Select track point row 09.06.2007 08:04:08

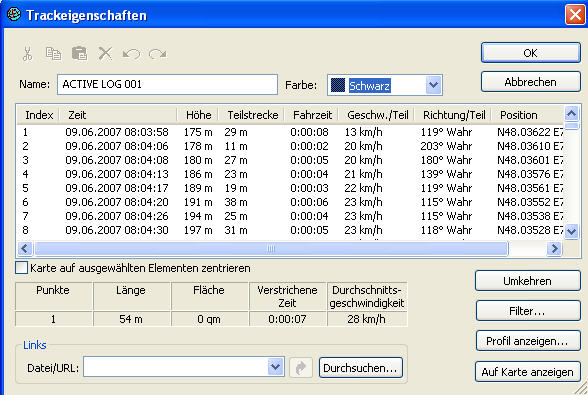point(290,160)
